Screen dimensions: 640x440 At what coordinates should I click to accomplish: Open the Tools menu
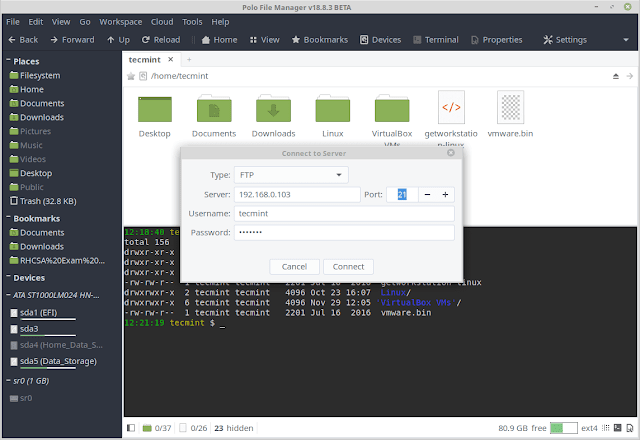[x=192, y=22]
